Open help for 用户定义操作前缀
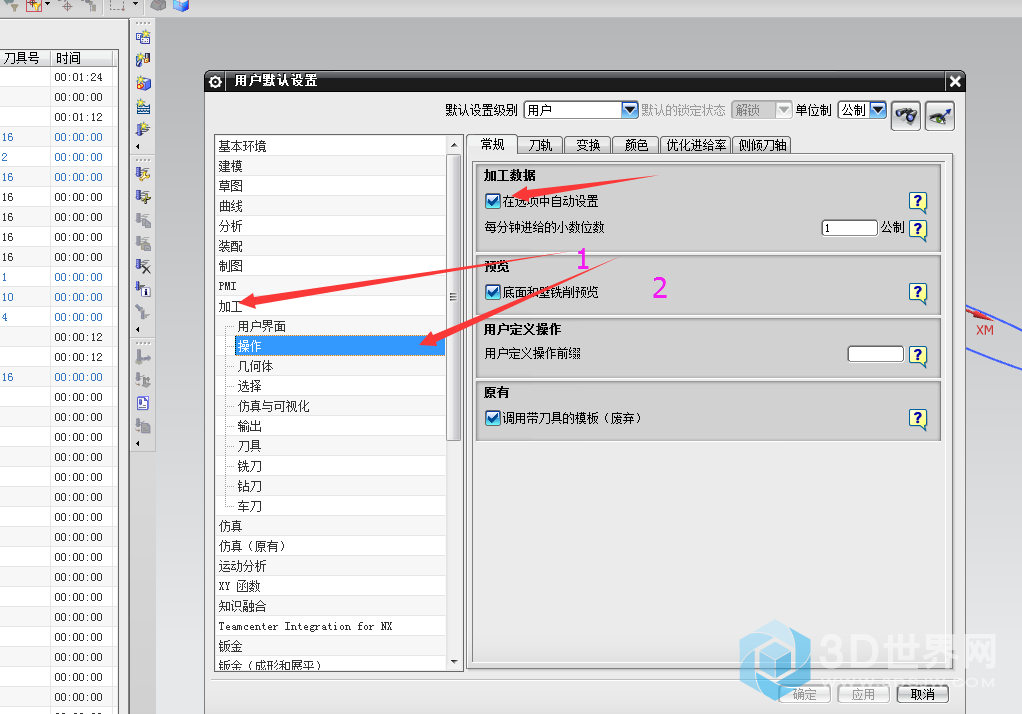 pos(918,355)
